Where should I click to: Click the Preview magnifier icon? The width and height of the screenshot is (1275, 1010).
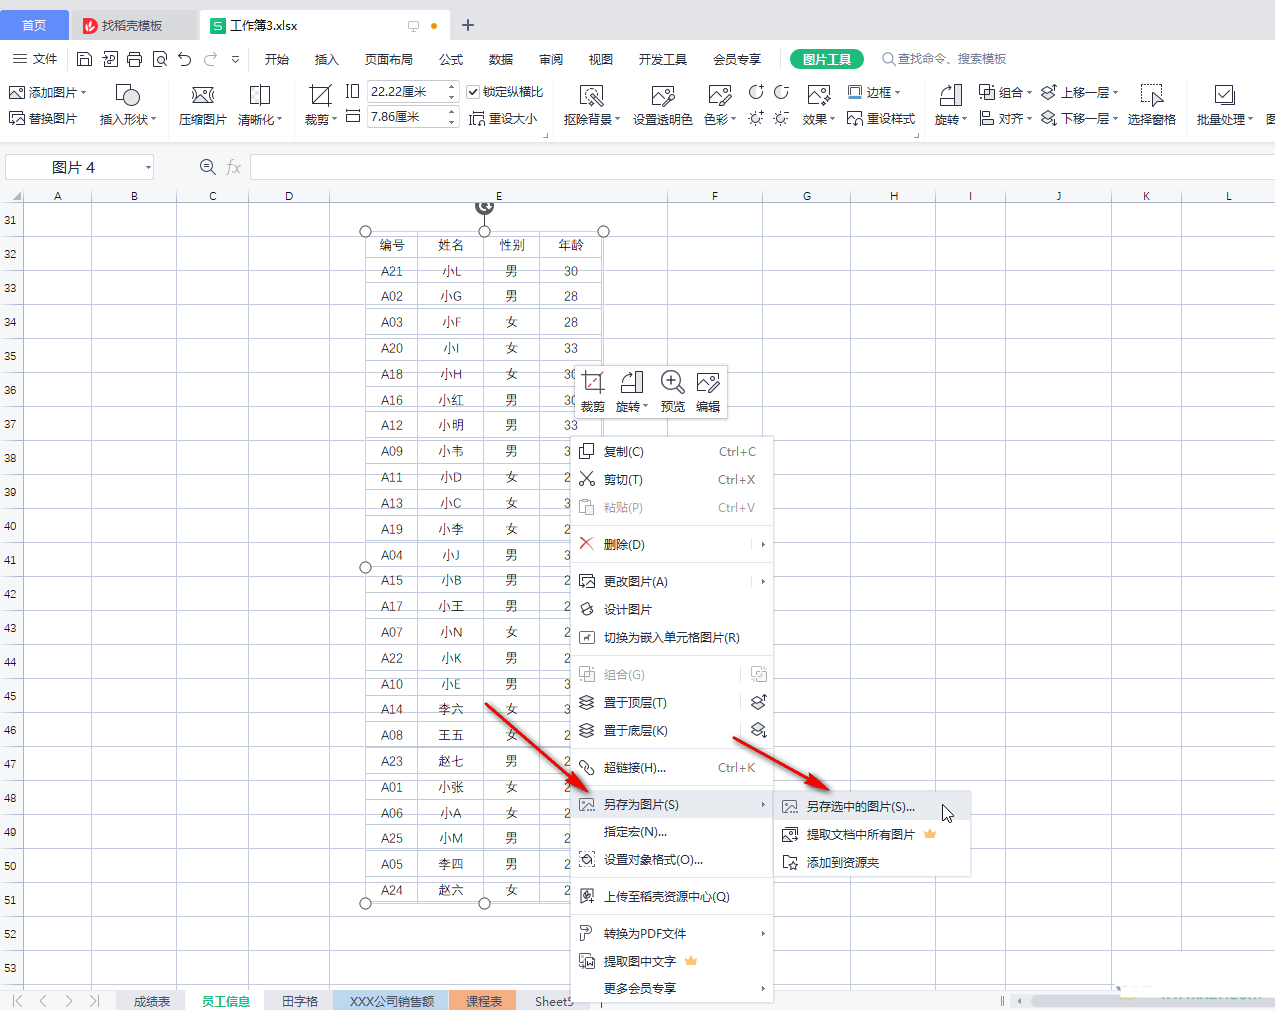[x=672, y=383]
